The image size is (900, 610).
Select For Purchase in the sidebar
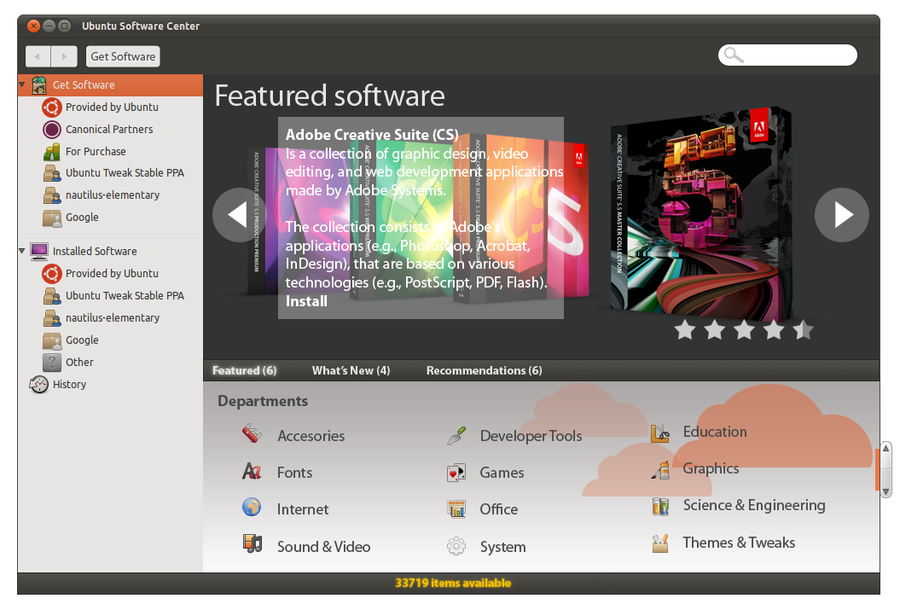click(95, 151)
